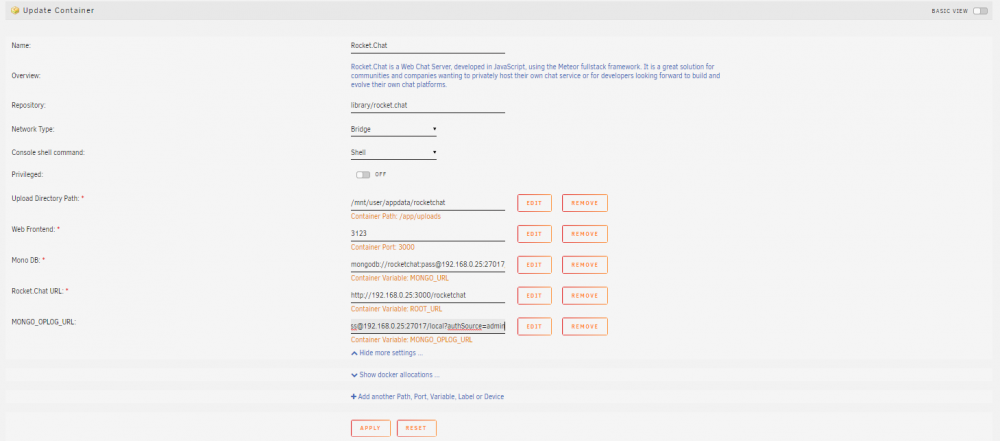Click the Web Frontend port field

428,234
